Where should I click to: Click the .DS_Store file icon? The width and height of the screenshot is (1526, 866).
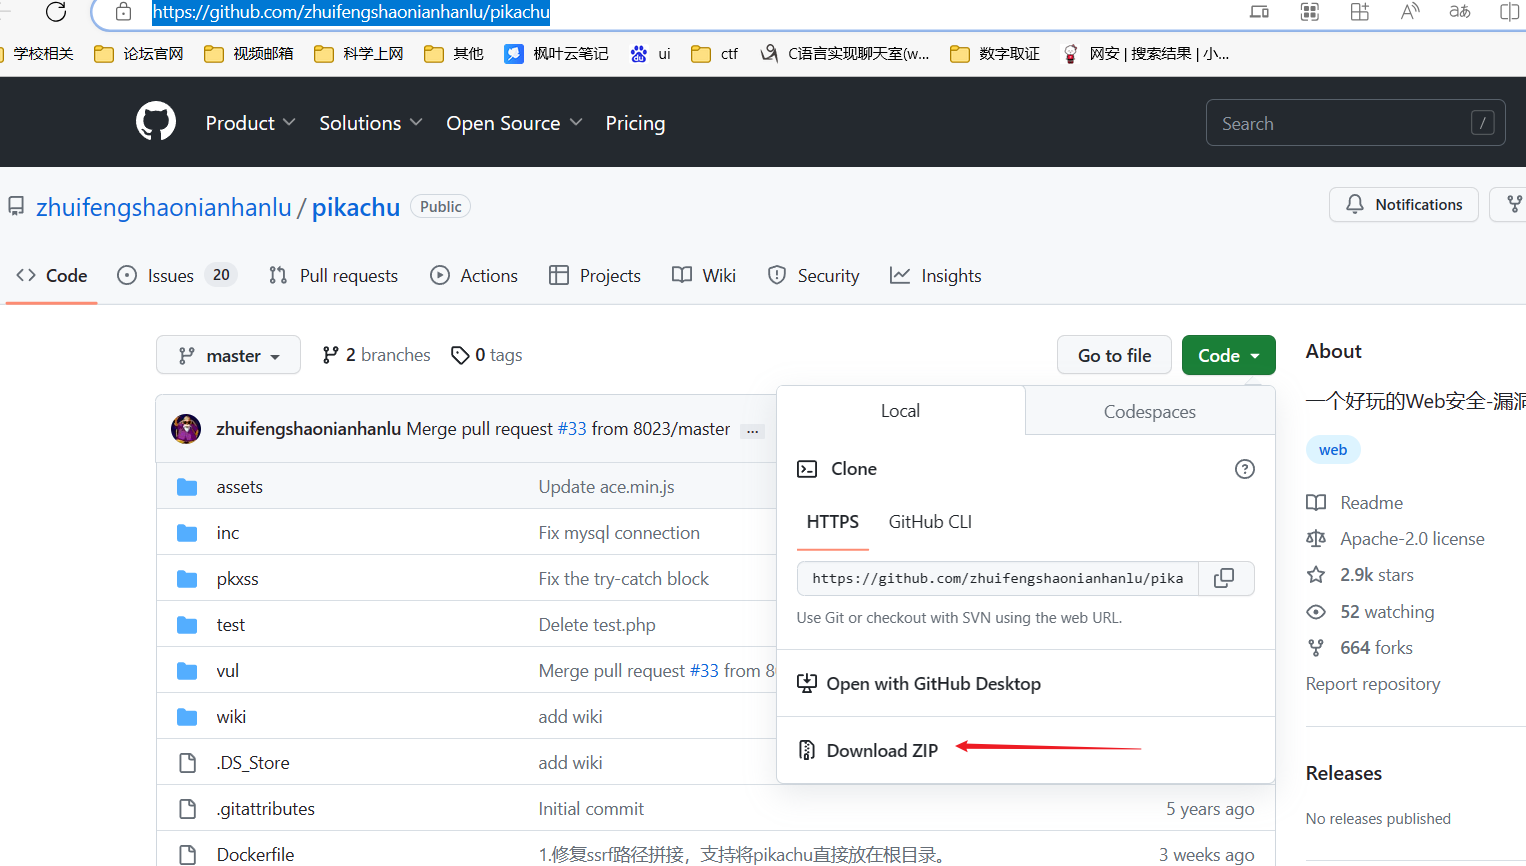[187, 763]
